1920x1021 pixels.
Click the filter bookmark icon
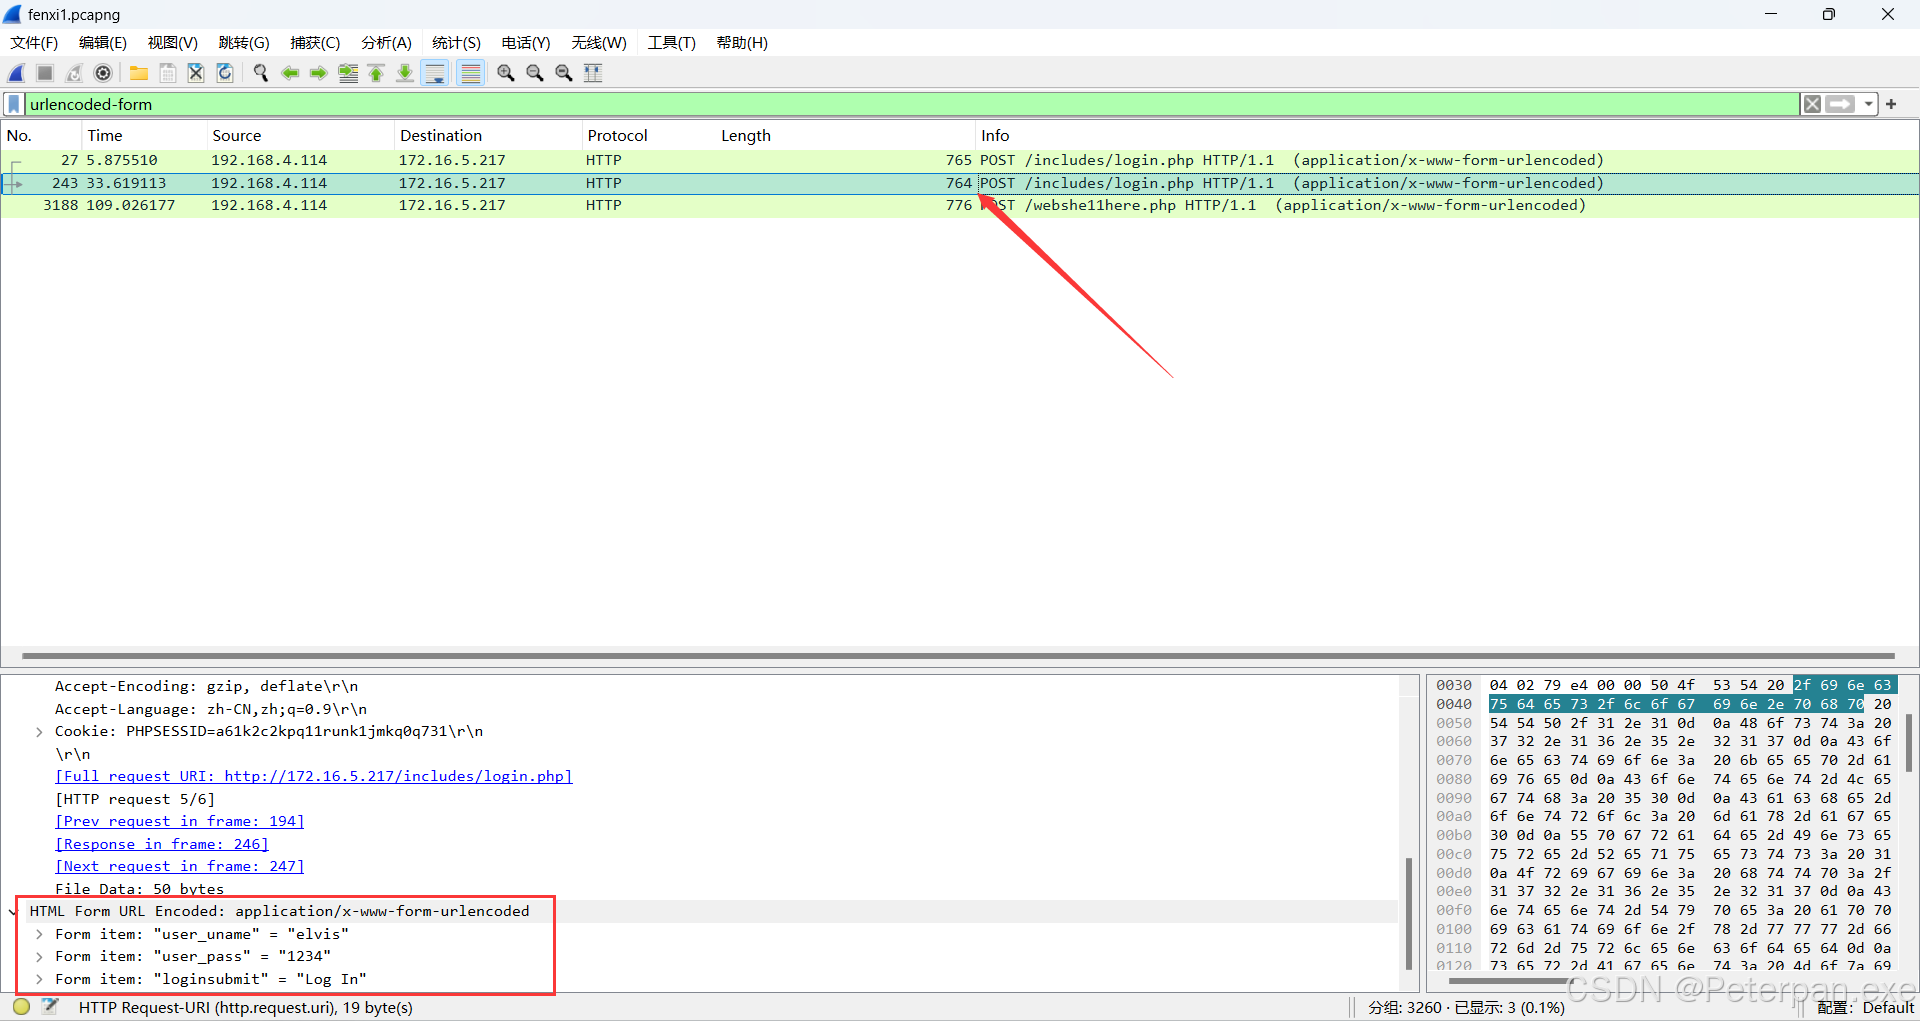pos(14,104)
